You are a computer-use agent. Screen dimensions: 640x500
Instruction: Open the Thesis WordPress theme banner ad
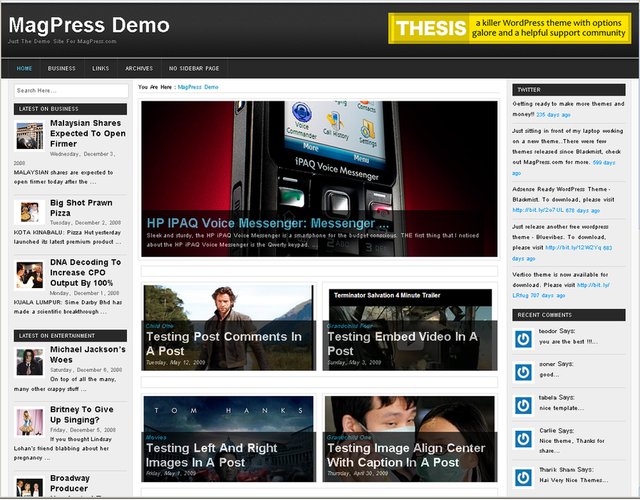pos(509,28)
